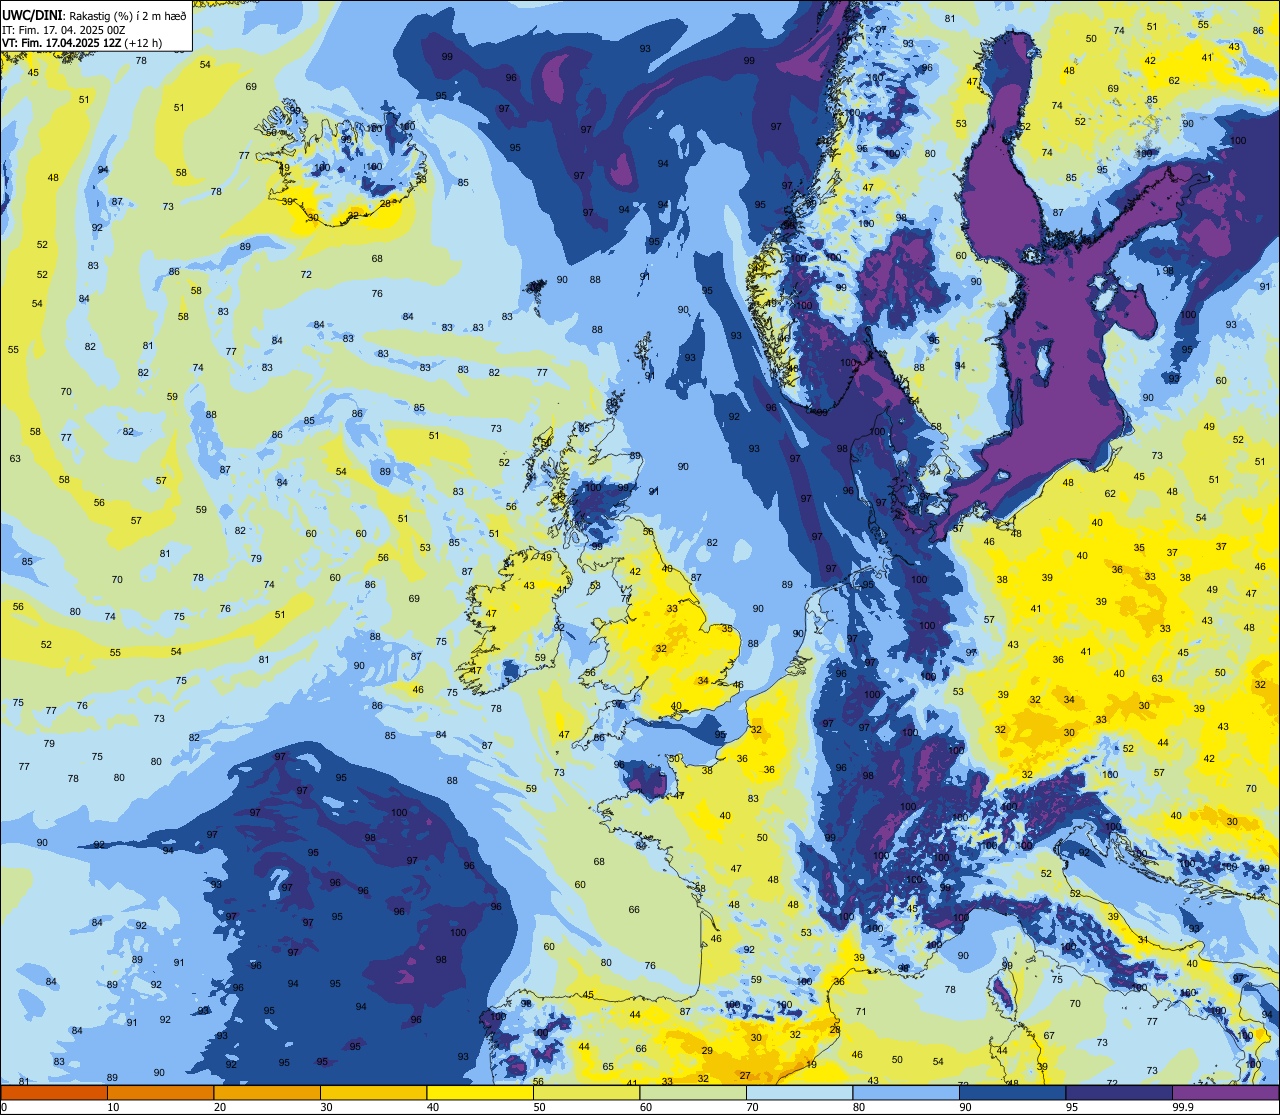Click the humidity value "71" on the map

(x=861, y=1012)
